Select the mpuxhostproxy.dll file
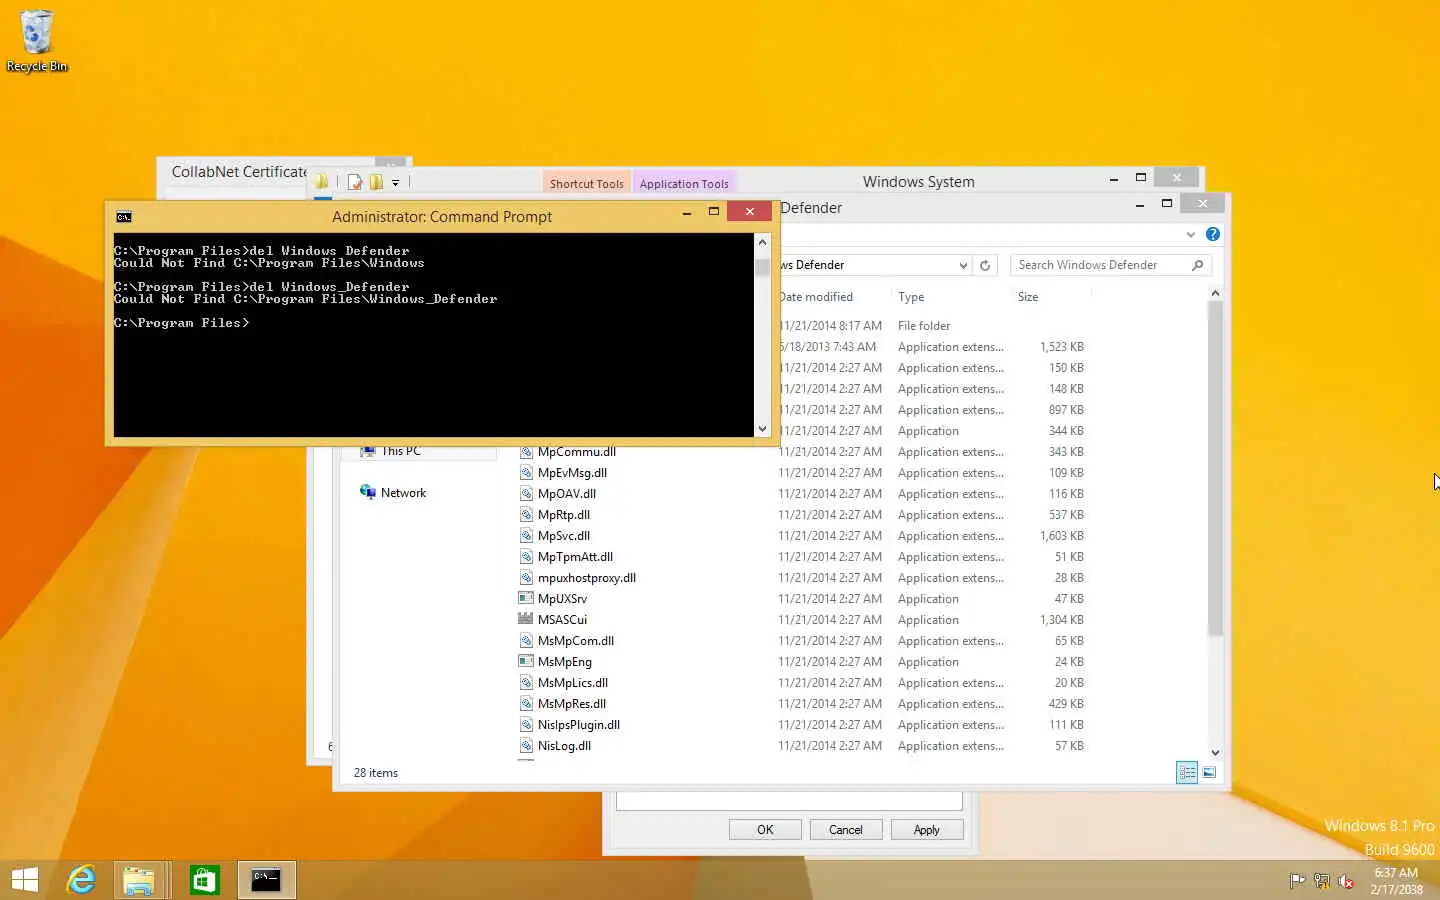Image resolution: width=1440 pixels, height=900 pixels. 587,578
